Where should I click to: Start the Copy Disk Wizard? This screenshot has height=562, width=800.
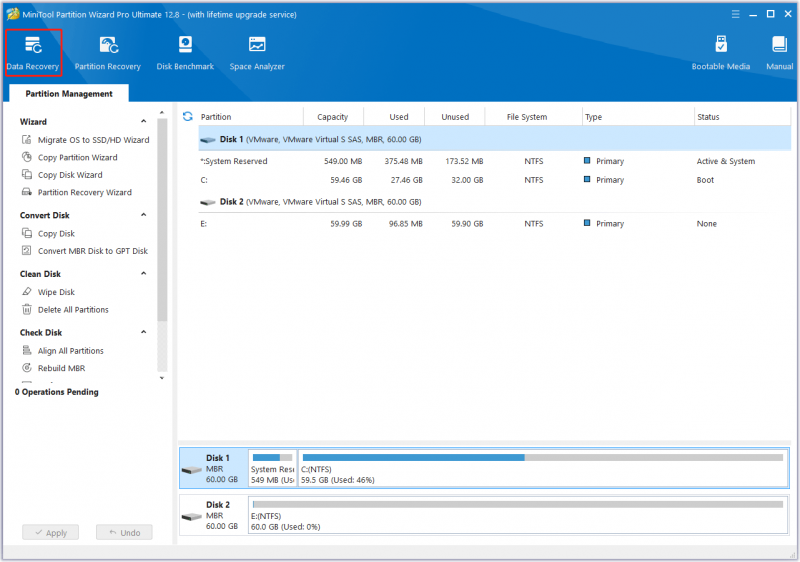click(62, 174)
